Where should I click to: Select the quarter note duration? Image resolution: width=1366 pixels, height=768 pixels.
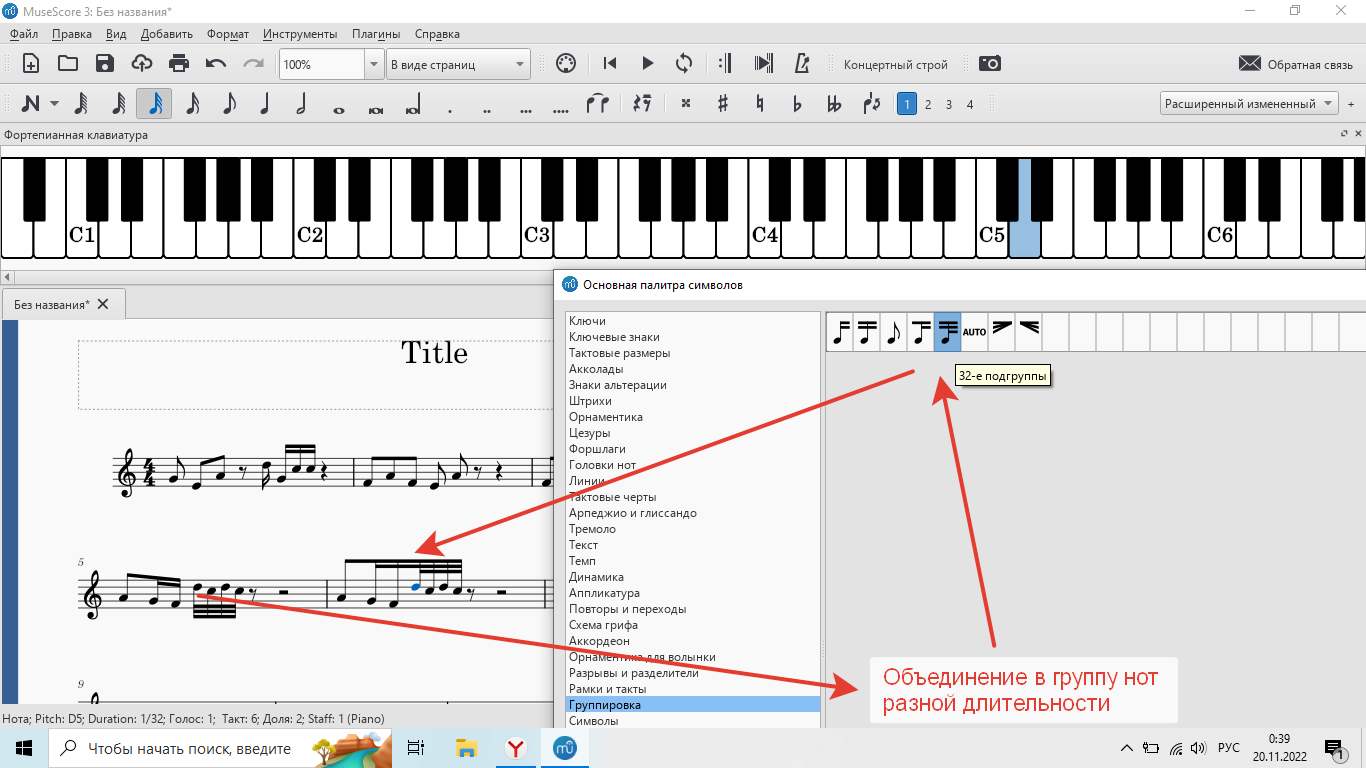pos(265,104)
